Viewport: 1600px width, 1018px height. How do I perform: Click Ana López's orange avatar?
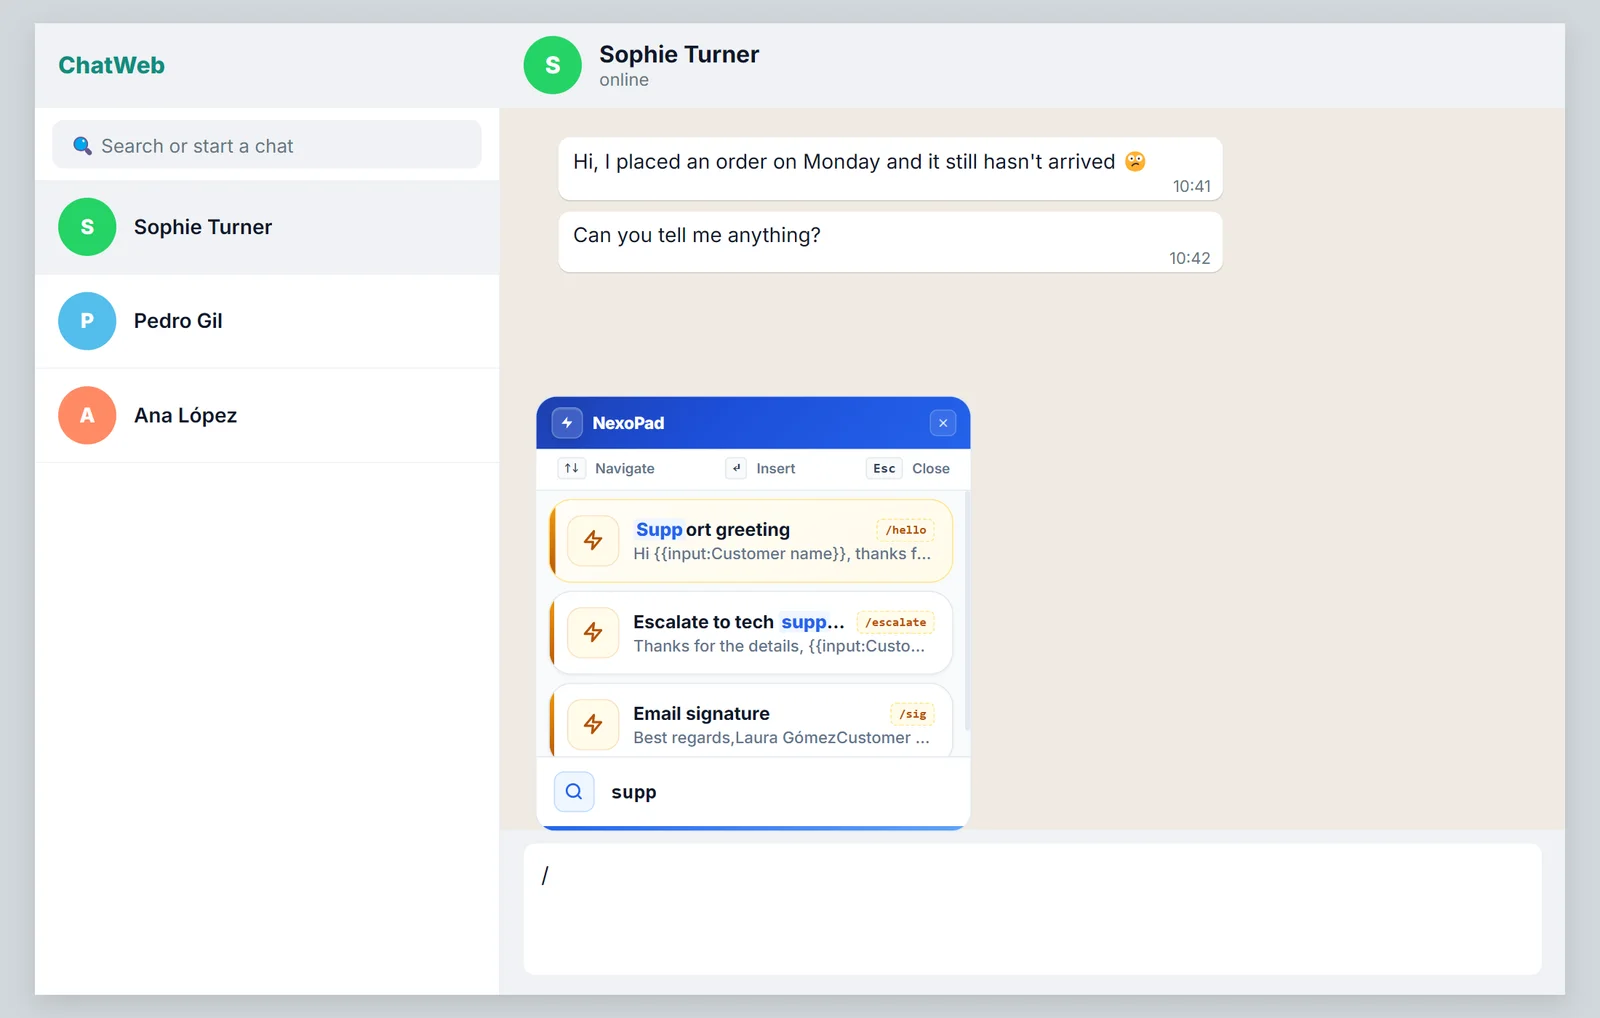tap(87, 415)
